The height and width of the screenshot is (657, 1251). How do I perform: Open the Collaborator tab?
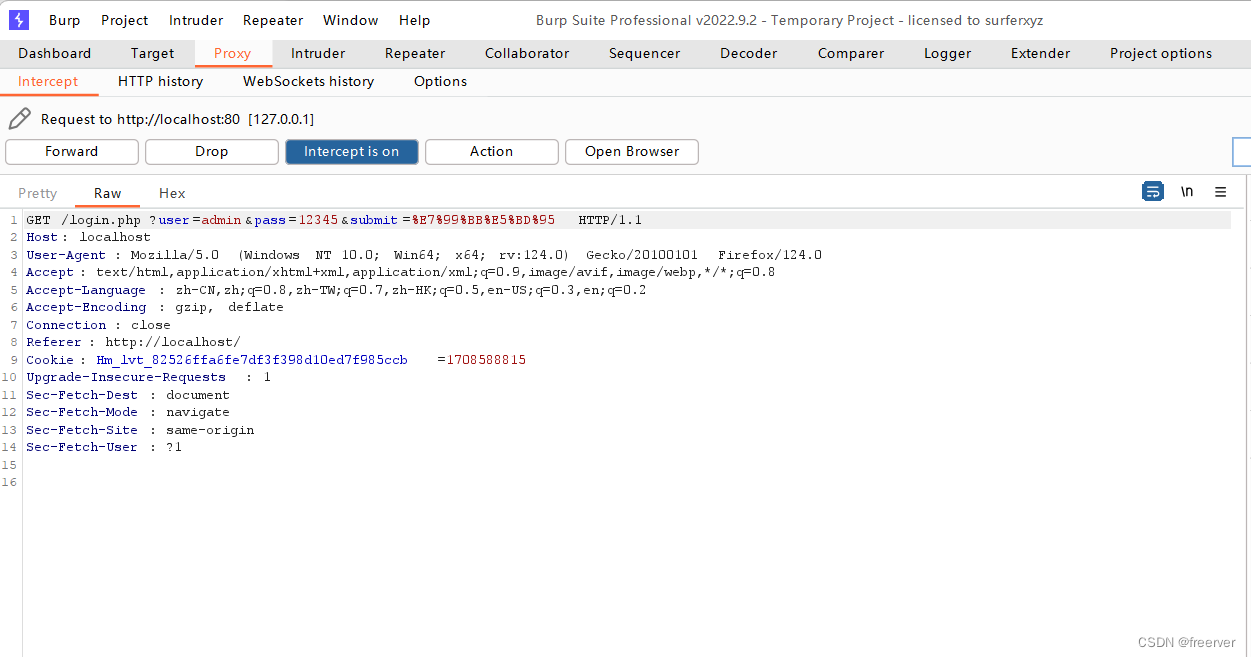(527, 54)
